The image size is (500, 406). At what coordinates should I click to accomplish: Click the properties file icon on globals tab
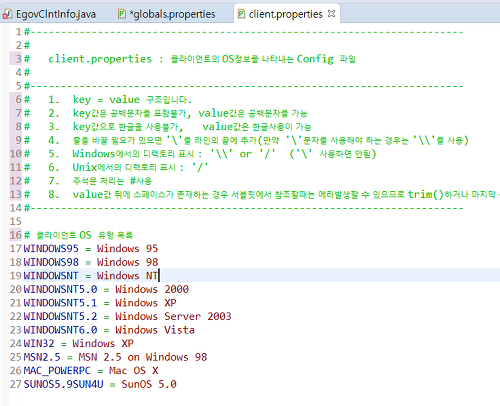coord(122,14)
